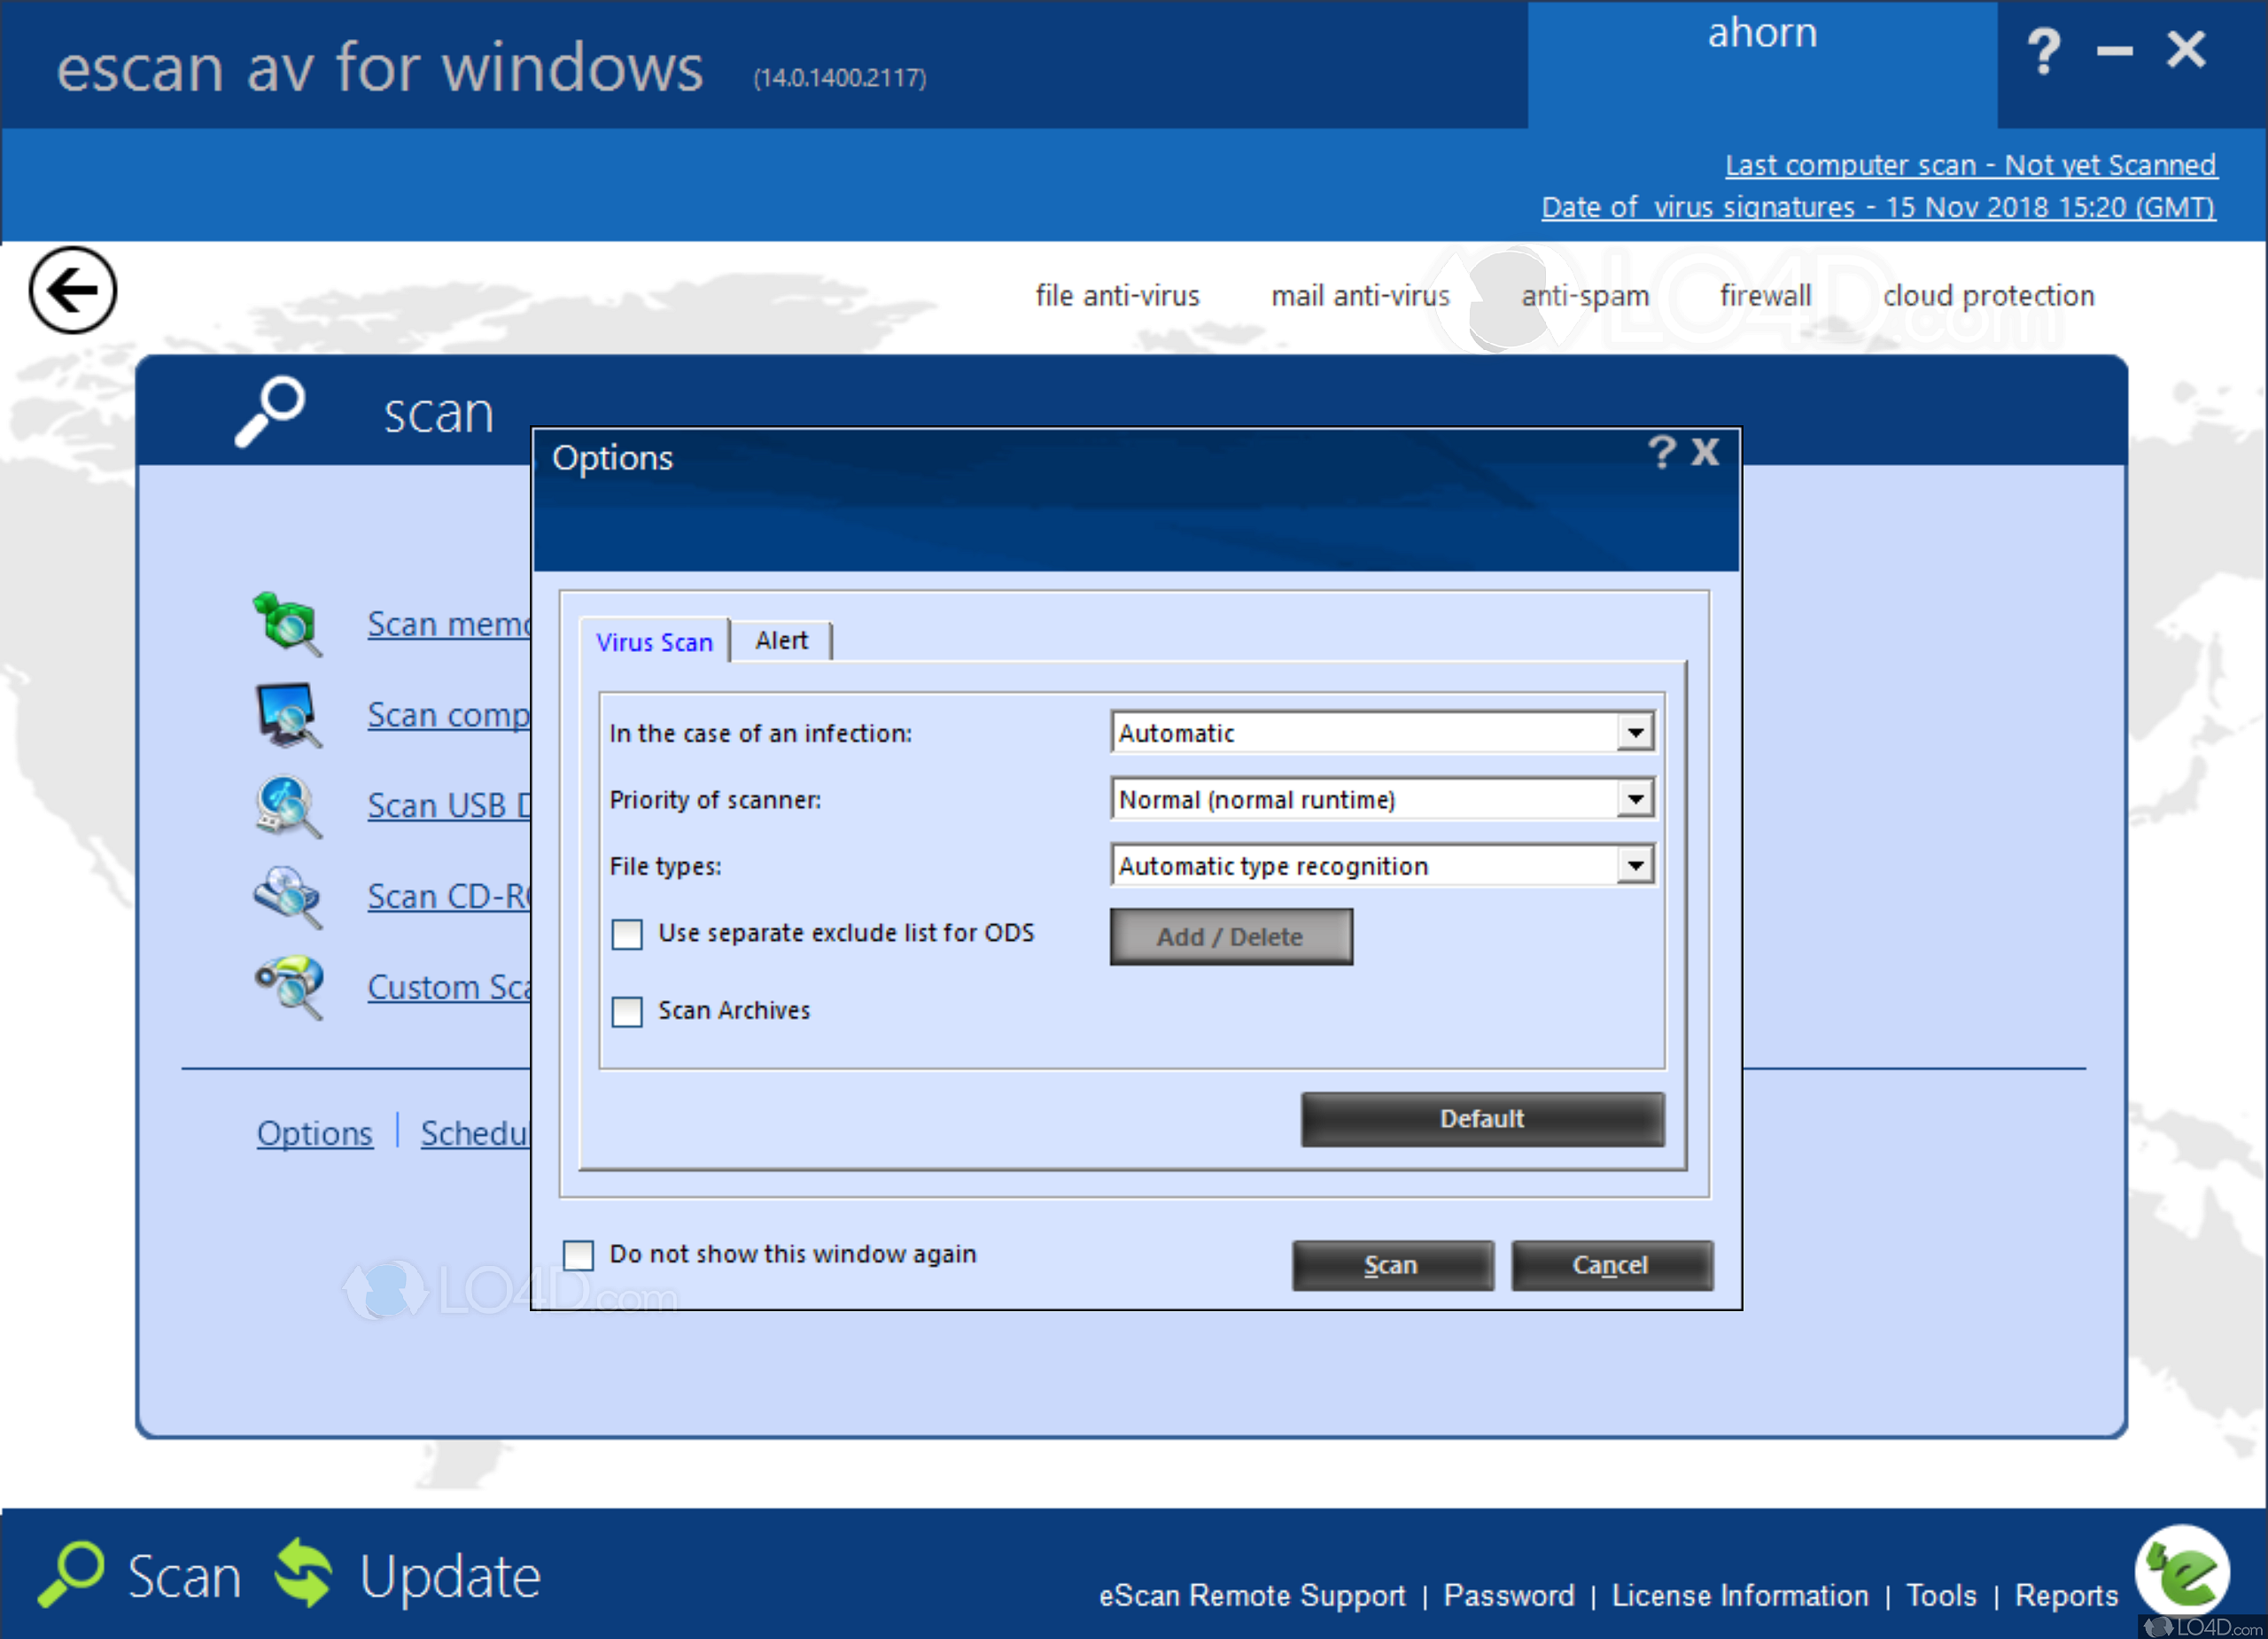This screenshot has width=2268, height=1639.
Task: Enable separate exclude list for ODS
Action: point(627,934)
